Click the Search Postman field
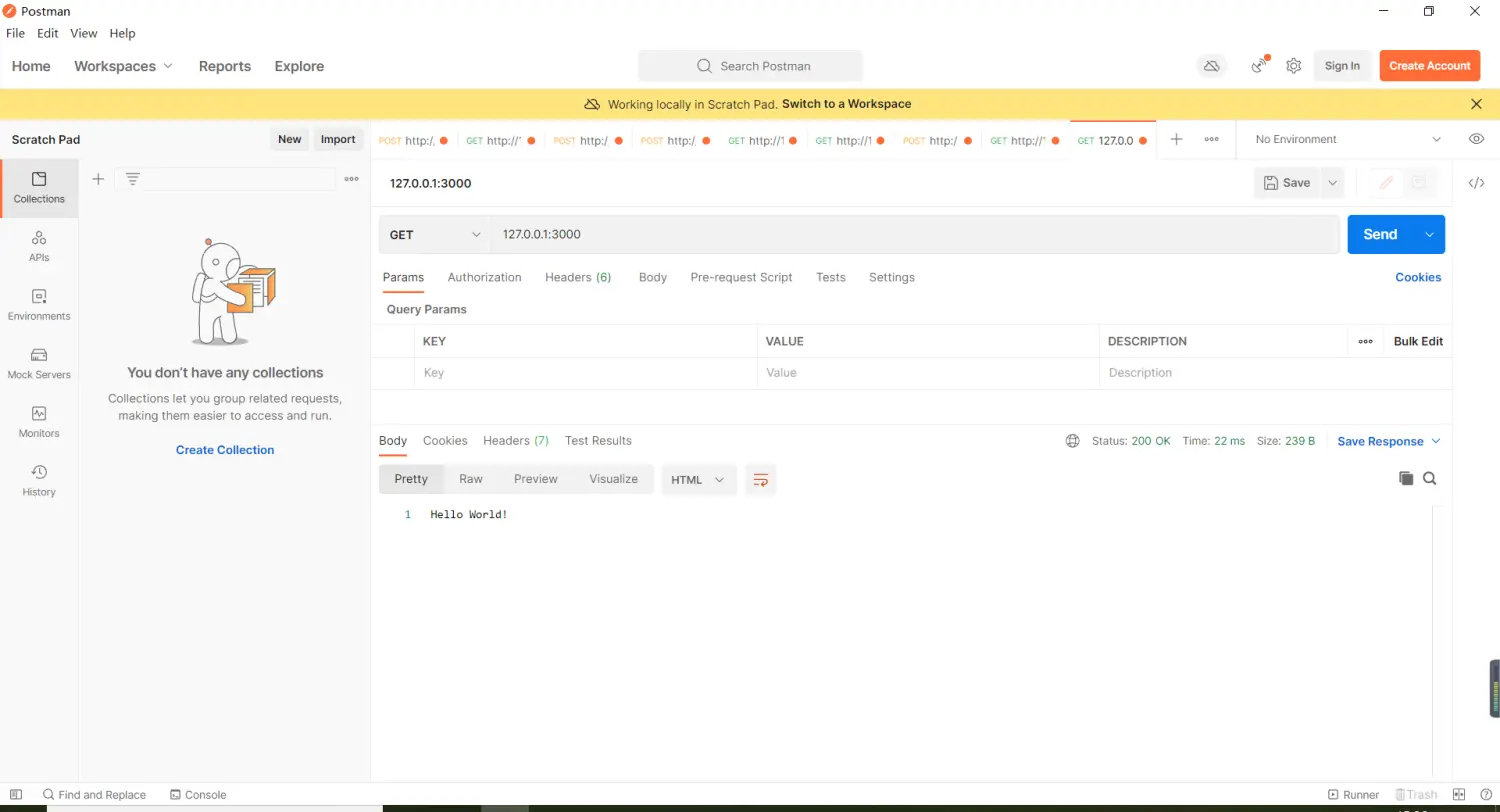Viewport: 1500px width, 812px height. [750, 66]
